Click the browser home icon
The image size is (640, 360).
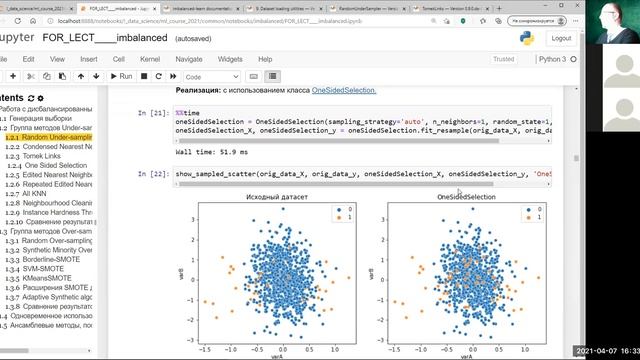pyautogui.click(x=33, y=21)
